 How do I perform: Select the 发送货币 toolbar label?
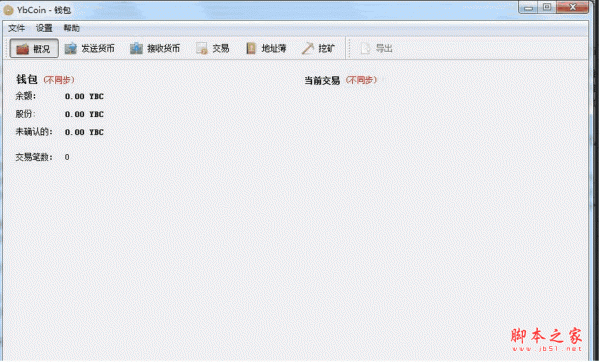point(98,49)
